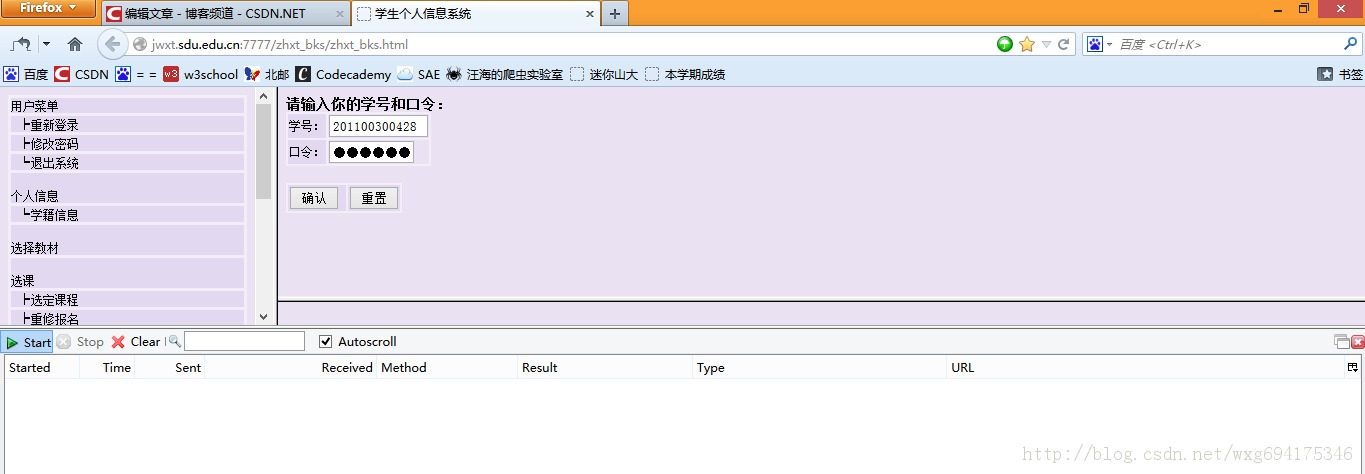Screen dimensions: 1365x474
Task: Select 学籍信息 in the left menu
Action: click(x=54, y=215)
